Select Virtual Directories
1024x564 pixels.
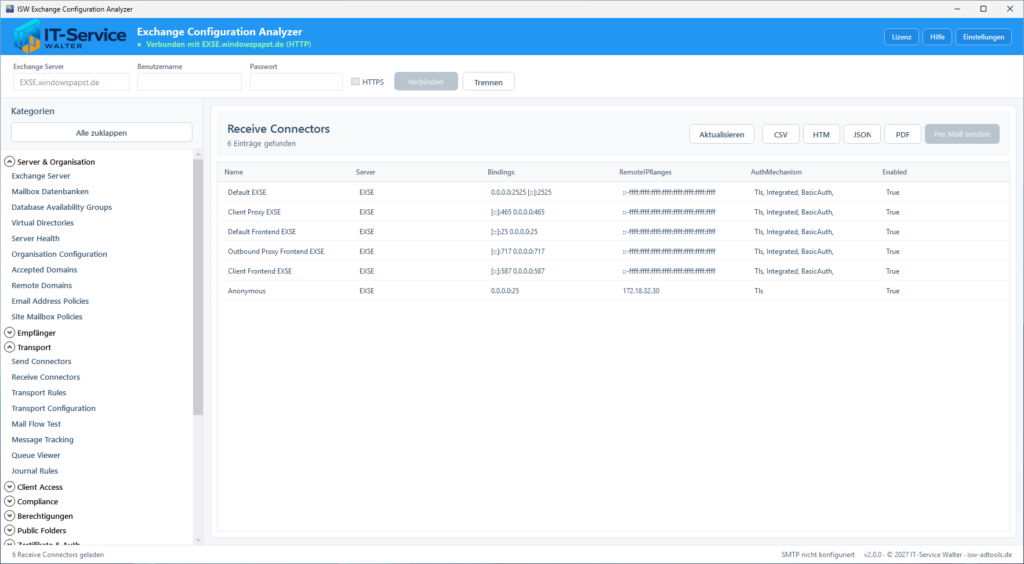42,223
